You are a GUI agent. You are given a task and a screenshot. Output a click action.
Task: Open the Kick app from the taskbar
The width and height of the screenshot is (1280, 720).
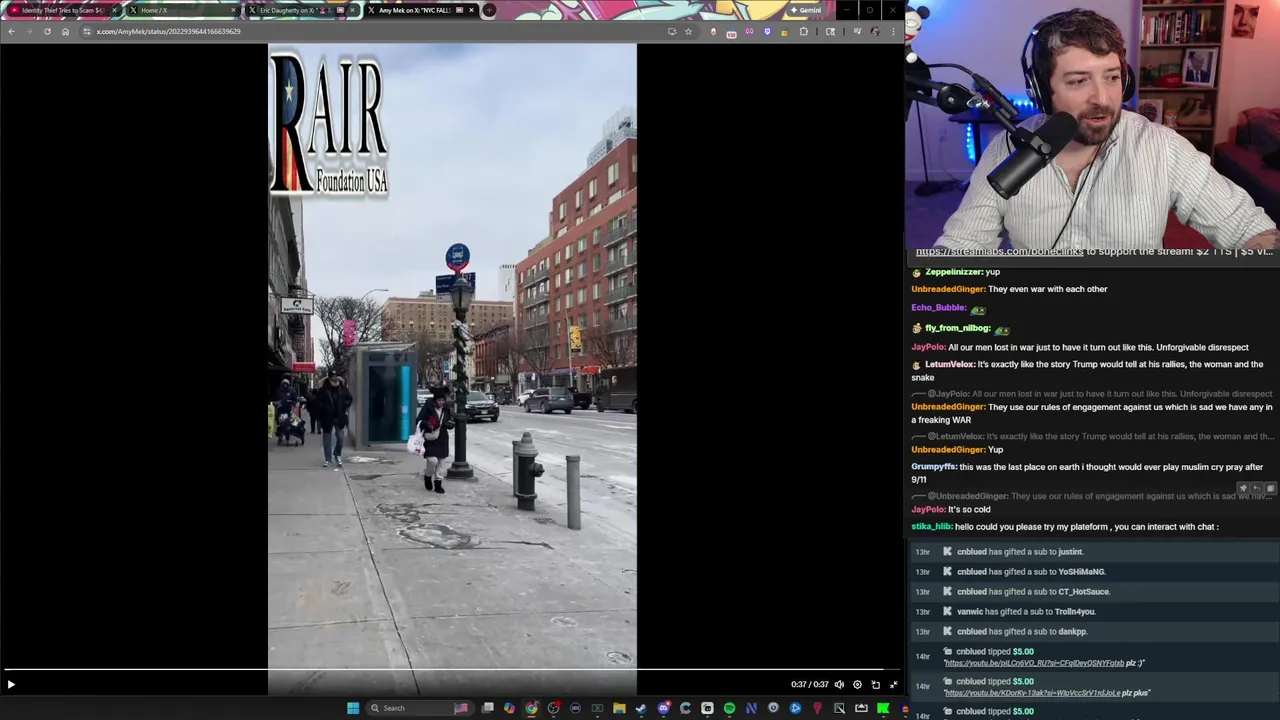pos(883,708)
